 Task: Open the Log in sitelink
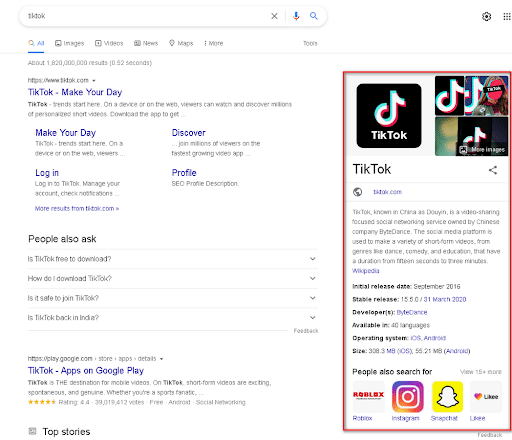[47, 173]
